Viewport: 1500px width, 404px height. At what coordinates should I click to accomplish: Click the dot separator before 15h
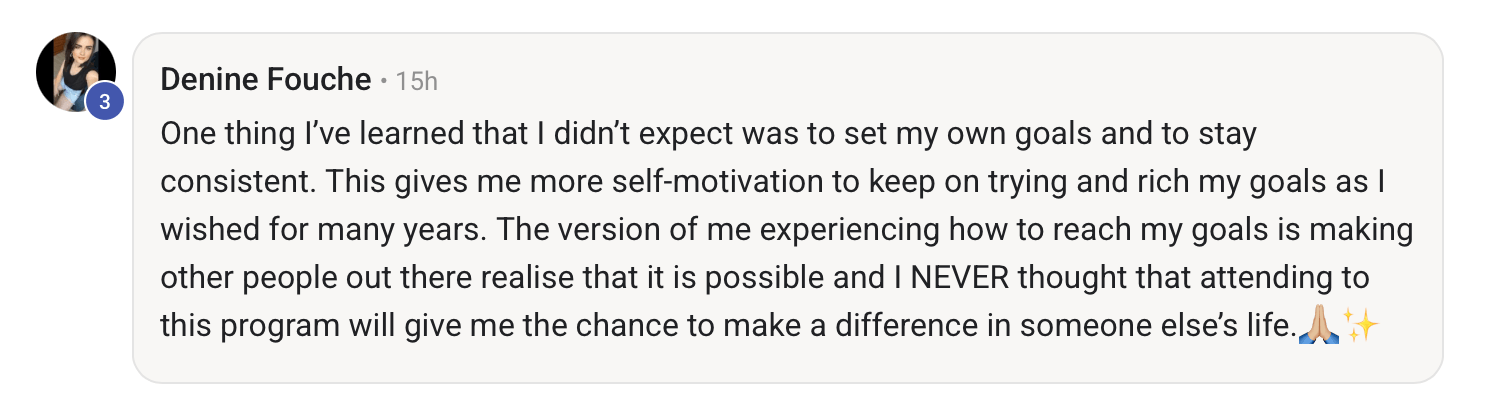coord(384,81)
